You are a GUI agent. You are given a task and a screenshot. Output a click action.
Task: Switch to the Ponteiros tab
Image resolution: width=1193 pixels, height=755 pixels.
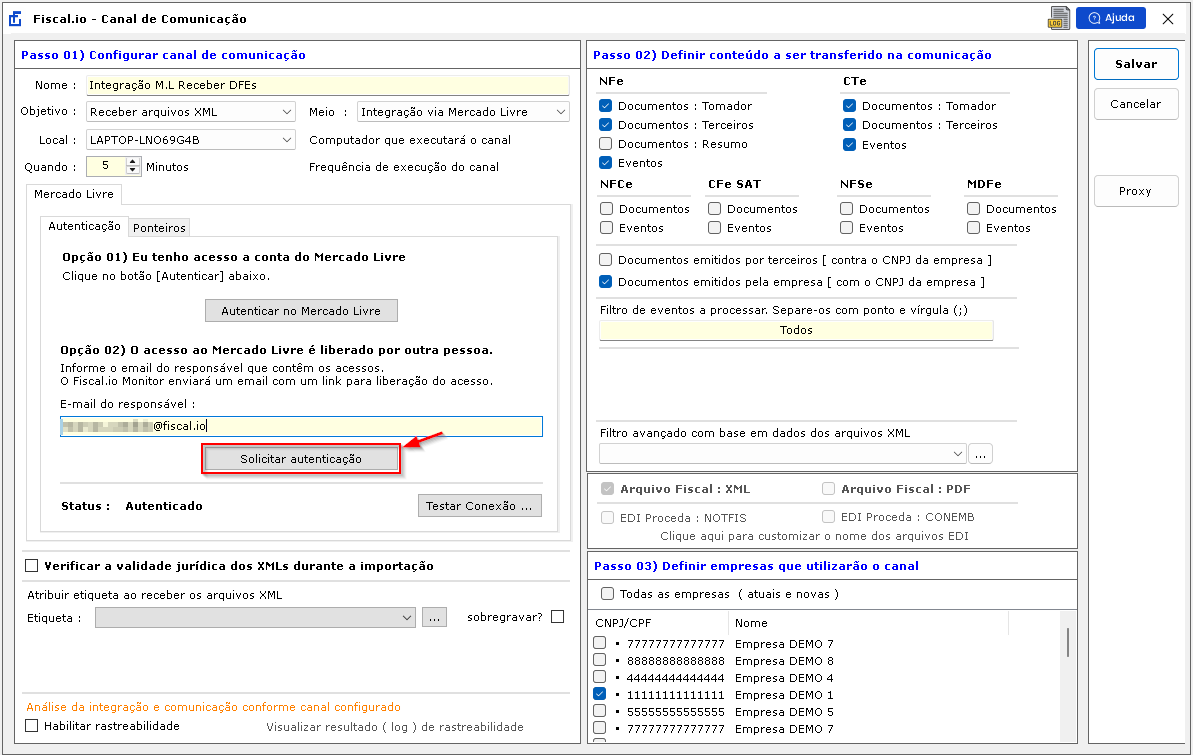tap(160, 228)
